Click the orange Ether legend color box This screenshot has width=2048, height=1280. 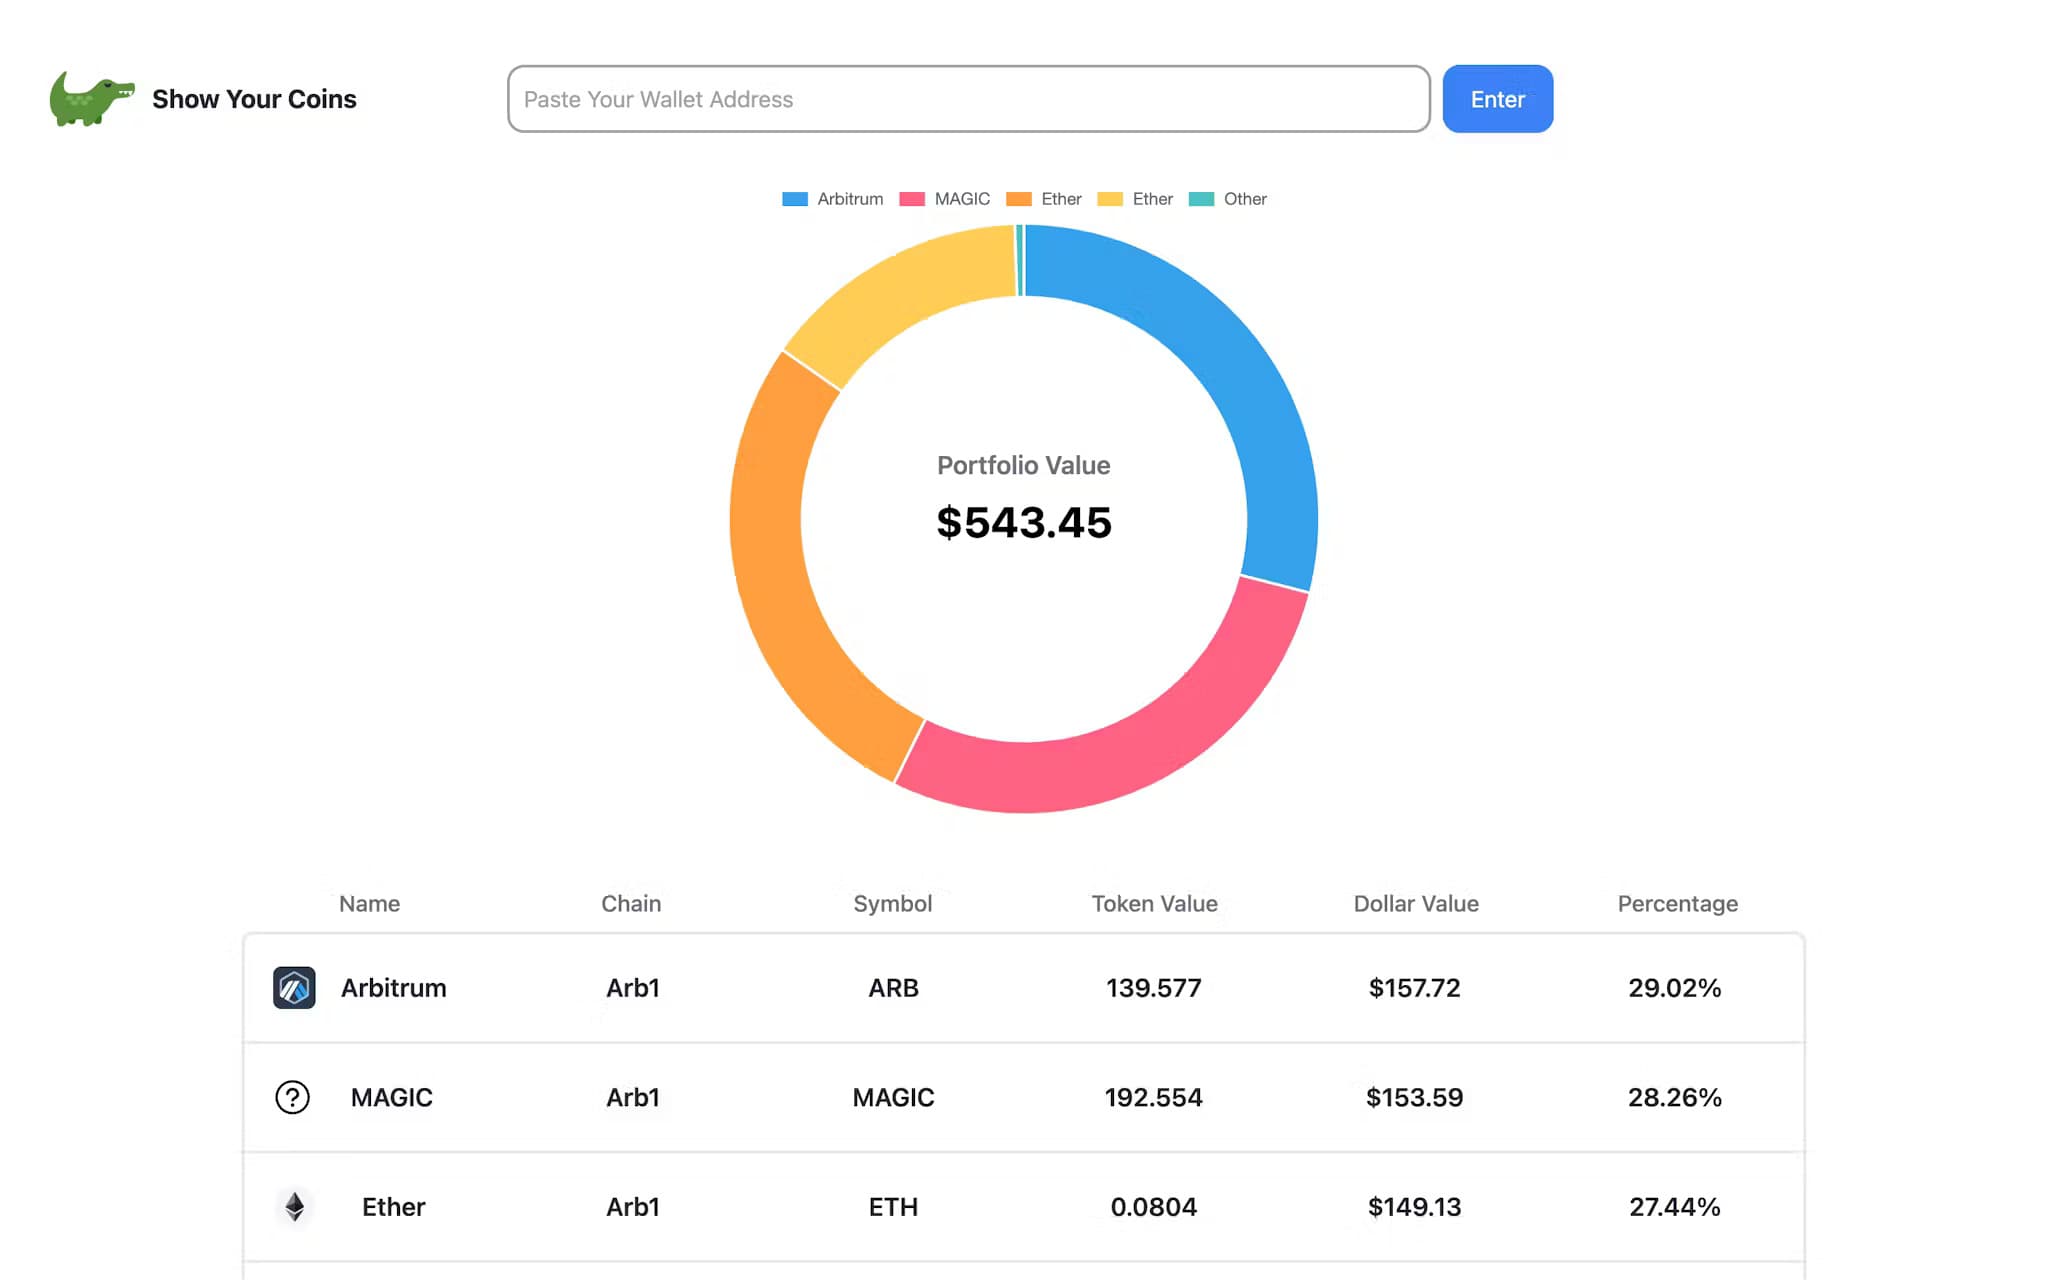coord(1020,198)
